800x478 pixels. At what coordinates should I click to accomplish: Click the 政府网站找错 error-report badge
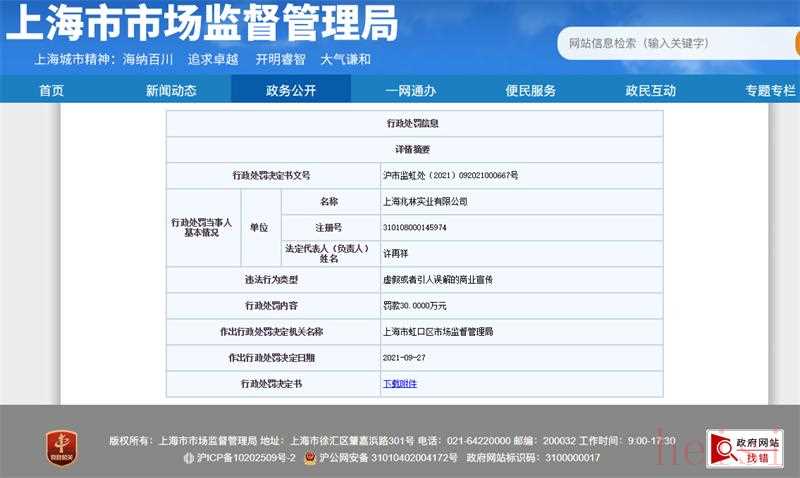[744, 448]
